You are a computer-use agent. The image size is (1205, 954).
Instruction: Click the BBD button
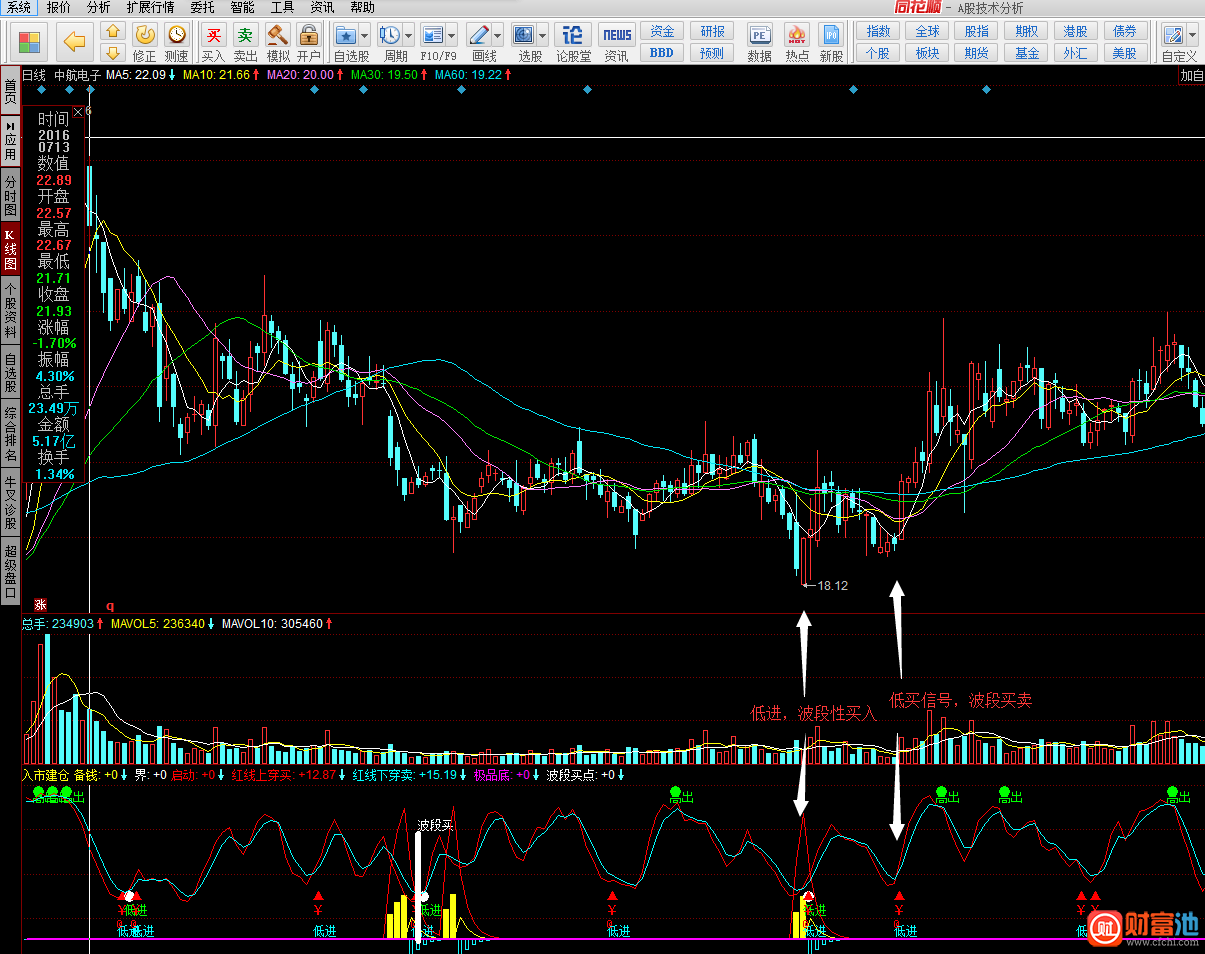coord(662,52)
